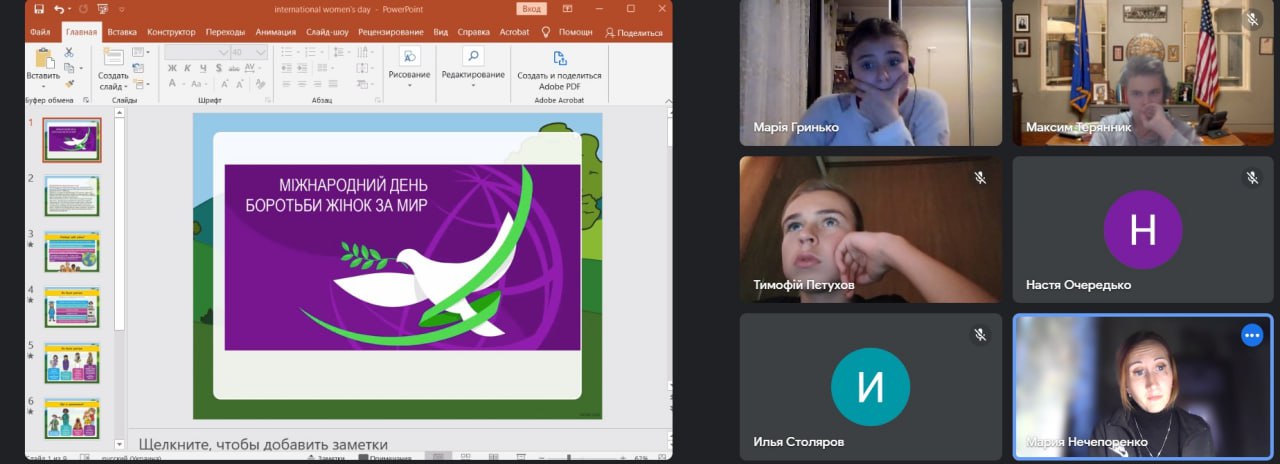Viewport: 1280px width, 464px height.
Task: Click the Вход sign-in button
Action: point(532,9)
